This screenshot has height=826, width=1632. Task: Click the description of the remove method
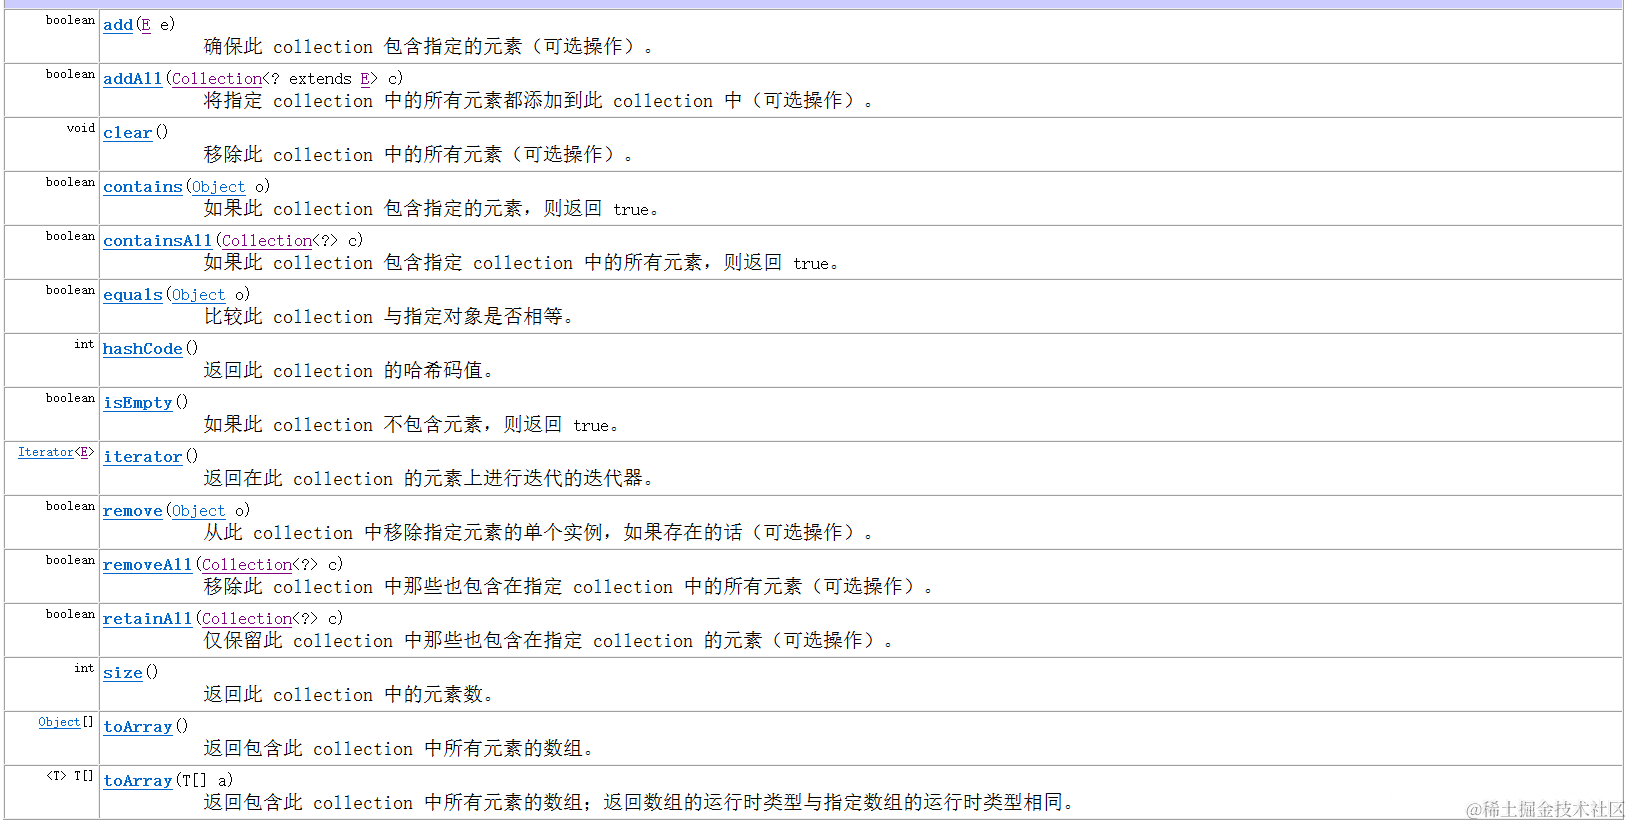point(538,533)
